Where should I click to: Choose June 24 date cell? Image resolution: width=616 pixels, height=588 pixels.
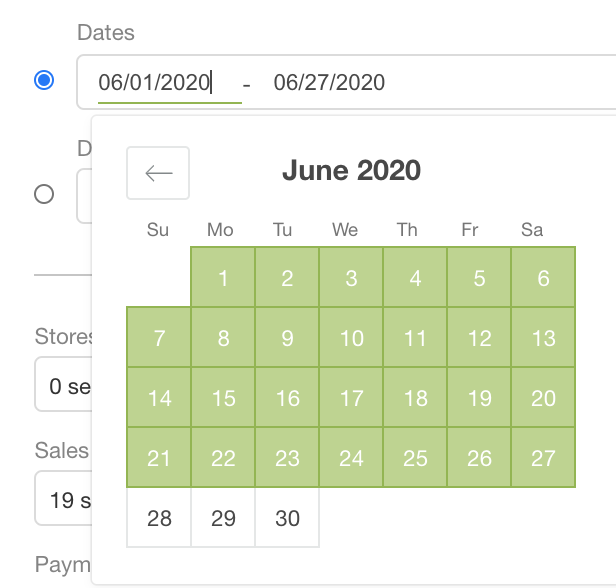tap(351, 457)
